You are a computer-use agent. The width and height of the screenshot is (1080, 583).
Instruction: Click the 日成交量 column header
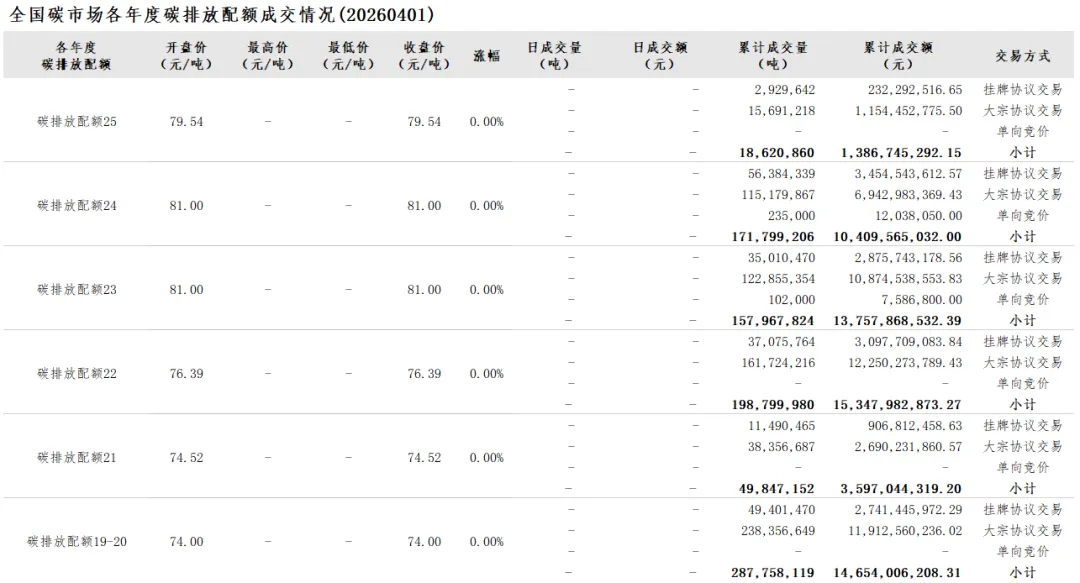point(554,56)
